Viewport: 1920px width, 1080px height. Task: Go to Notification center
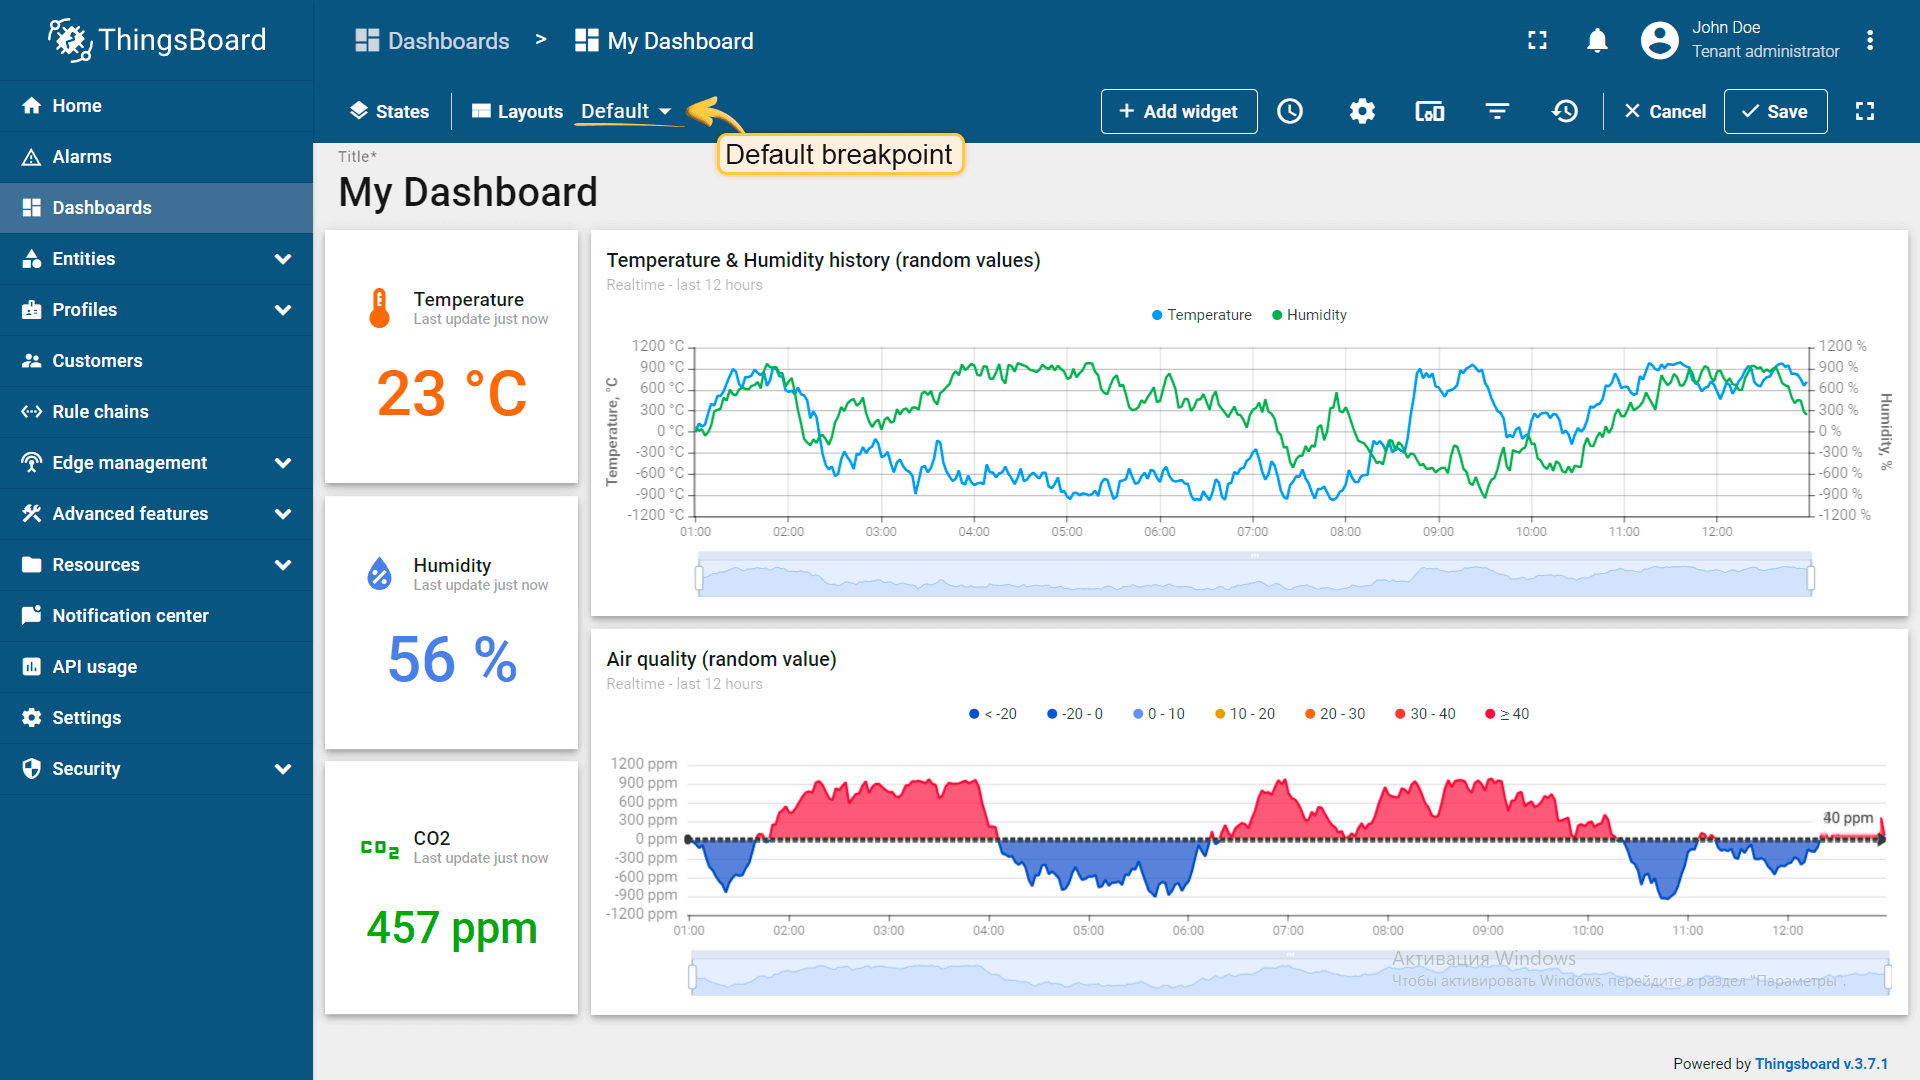(130, 616)
